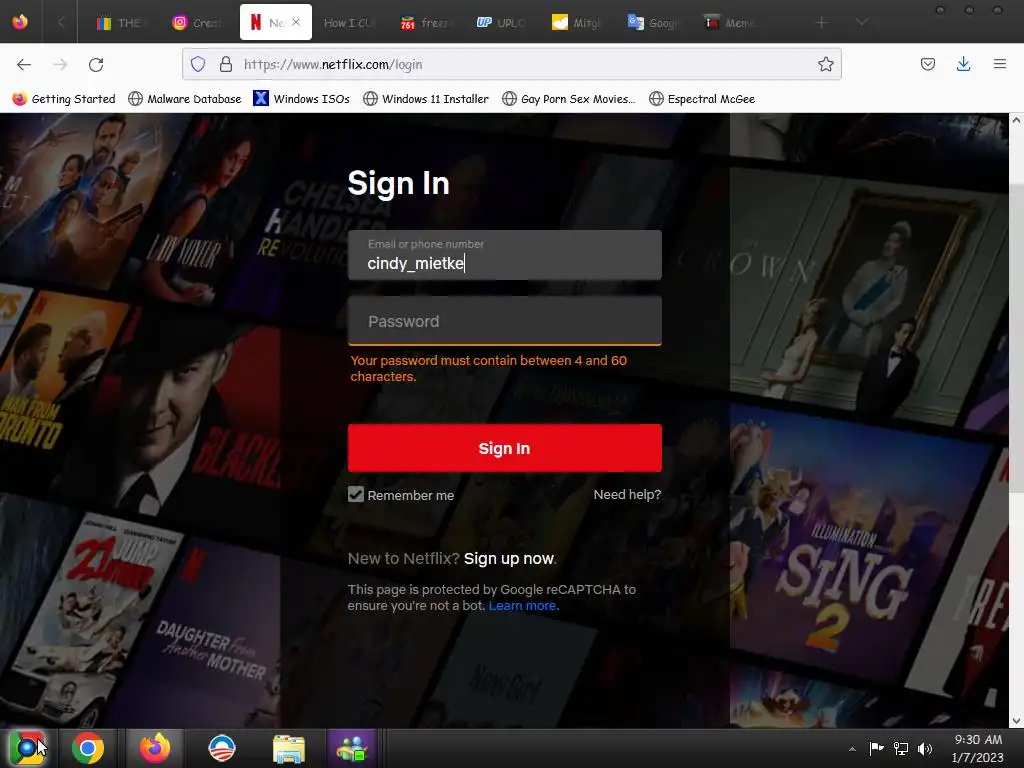Image resolution: width=1024 pixels, height=768 pixels.
Task: Click the Firefox taskbar icon
Action: coord(155,748)
